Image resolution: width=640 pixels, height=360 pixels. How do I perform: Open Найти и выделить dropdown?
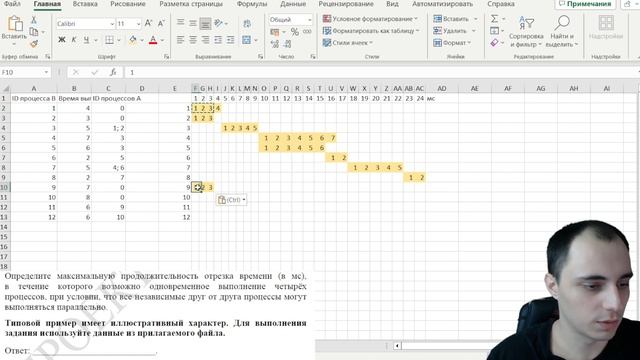(x=562, y=32)
